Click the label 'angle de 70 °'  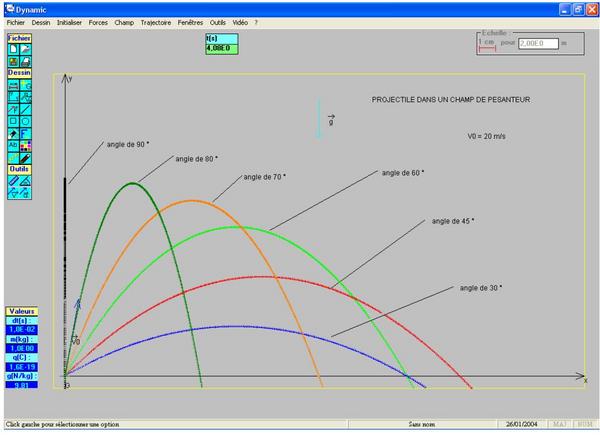click(265, 177)
